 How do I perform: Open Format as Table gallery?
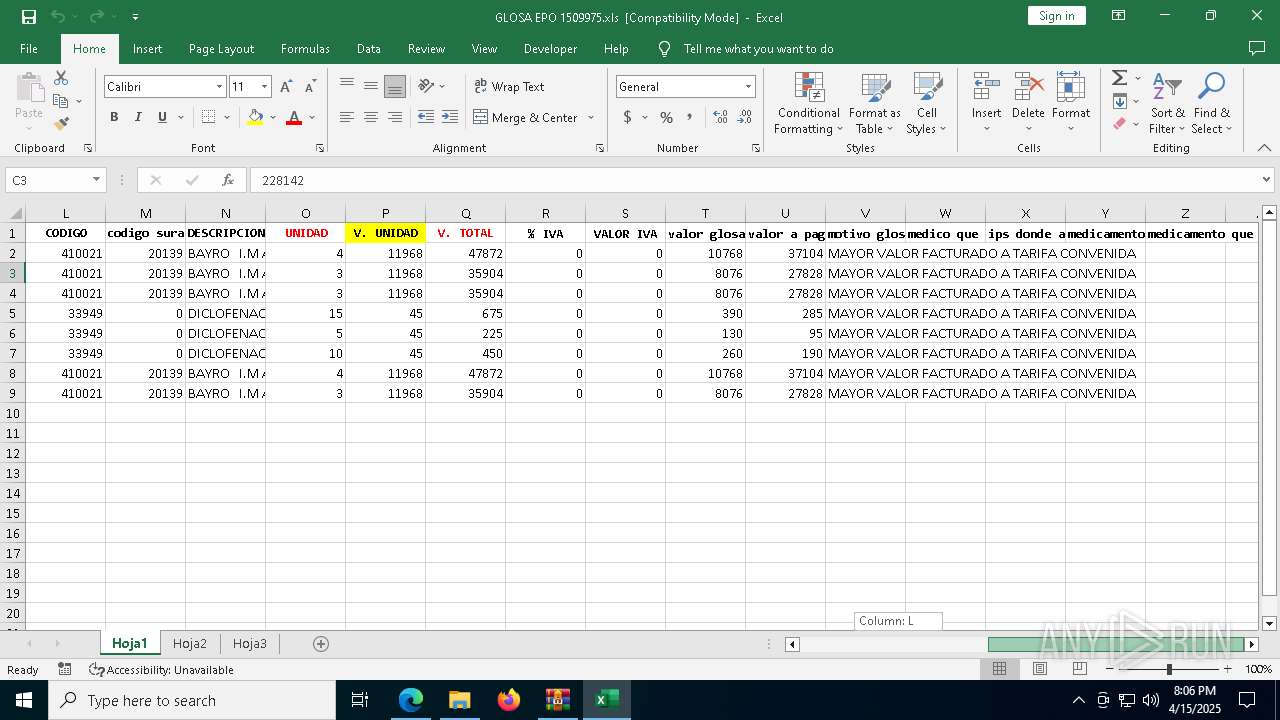[875, 104]
